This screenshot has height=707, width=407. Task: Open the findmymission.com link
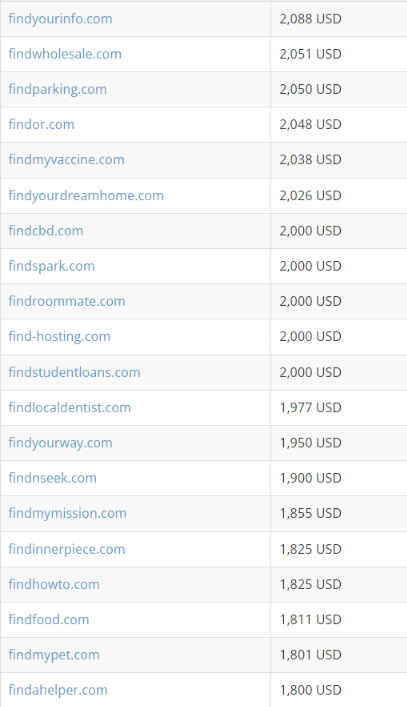(x=68, y=514)
